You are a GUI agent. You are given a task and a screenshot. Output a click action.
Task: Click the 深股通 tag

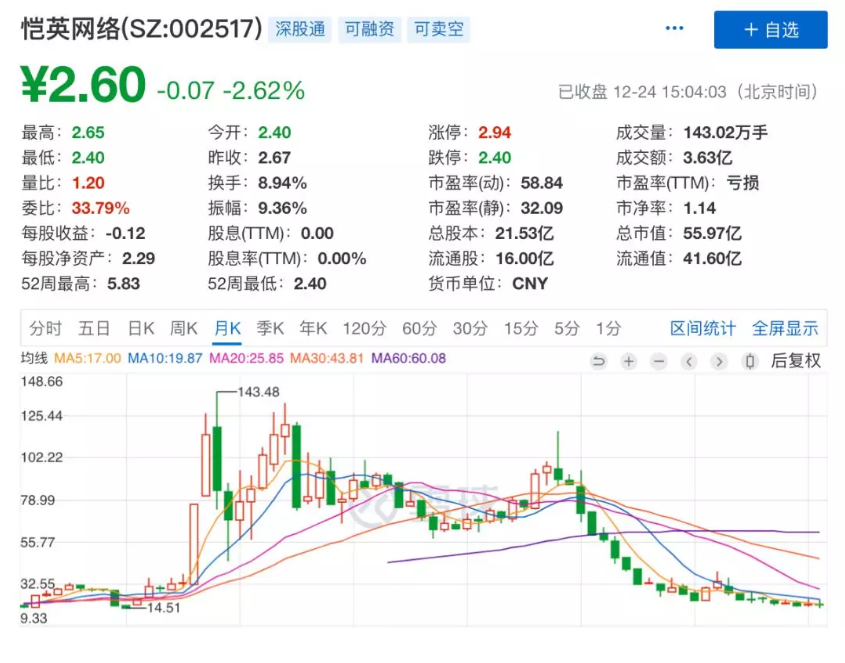click(x=300, y=29)
